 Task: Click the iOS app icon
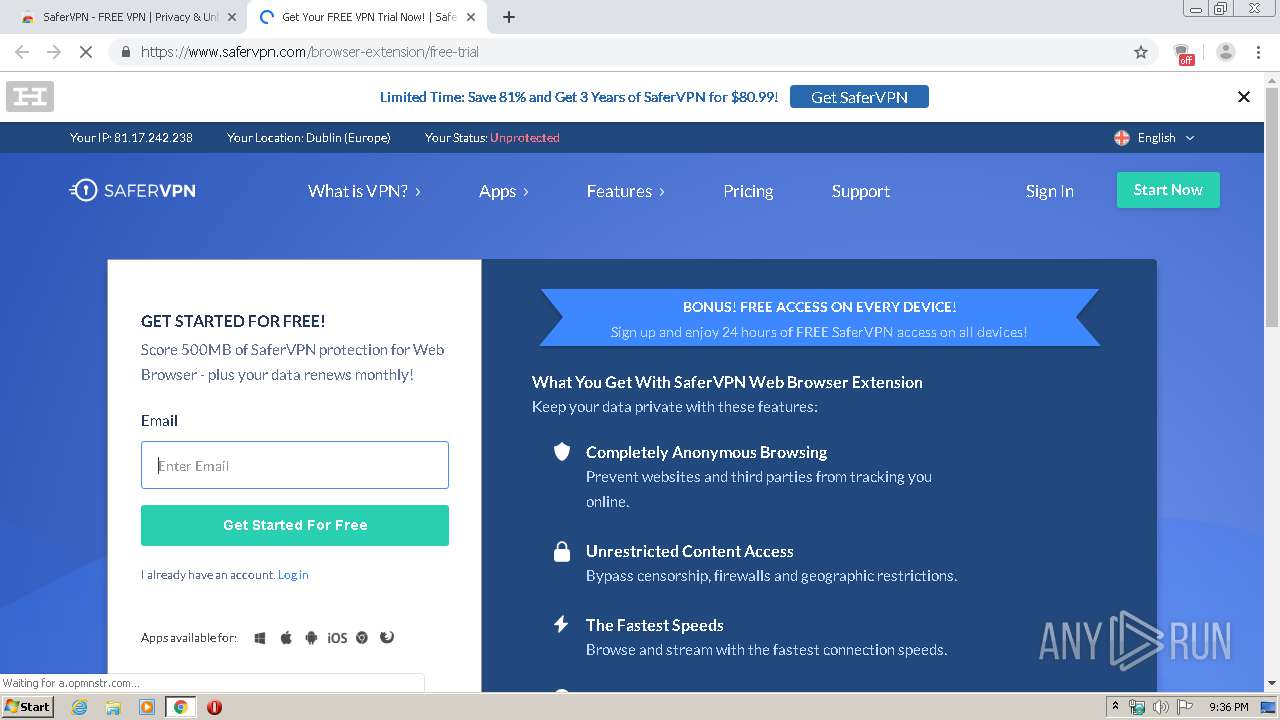pyautogui.click(x=337, y=638)
